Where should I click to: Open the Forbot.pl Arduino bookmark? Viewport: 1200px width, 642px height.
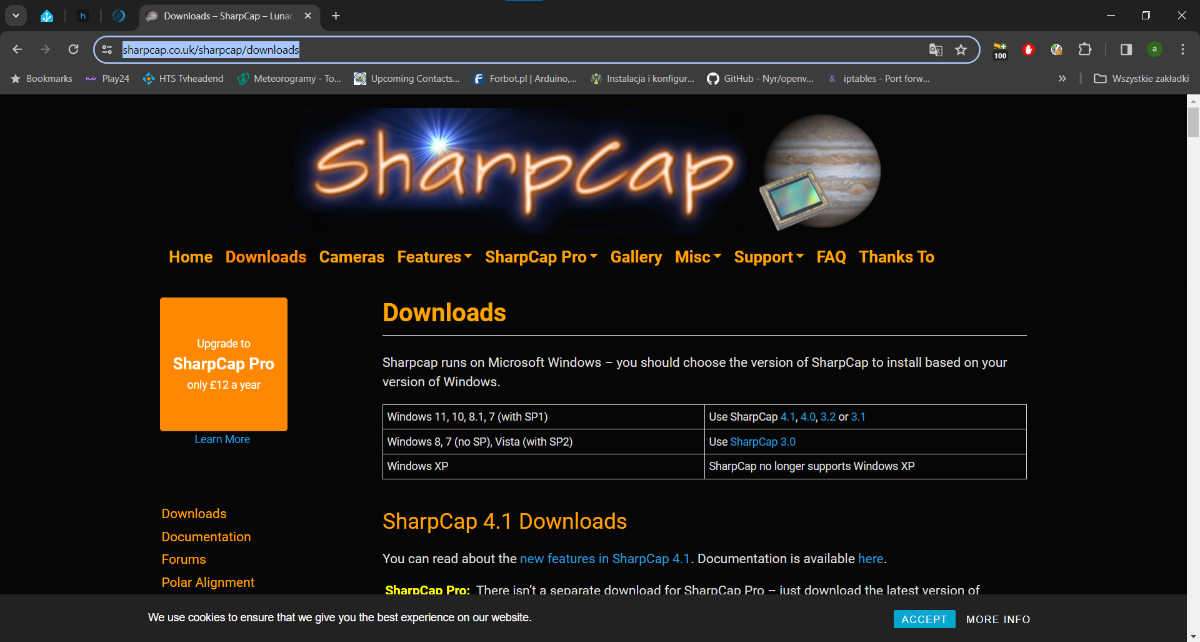click(524, 78)
